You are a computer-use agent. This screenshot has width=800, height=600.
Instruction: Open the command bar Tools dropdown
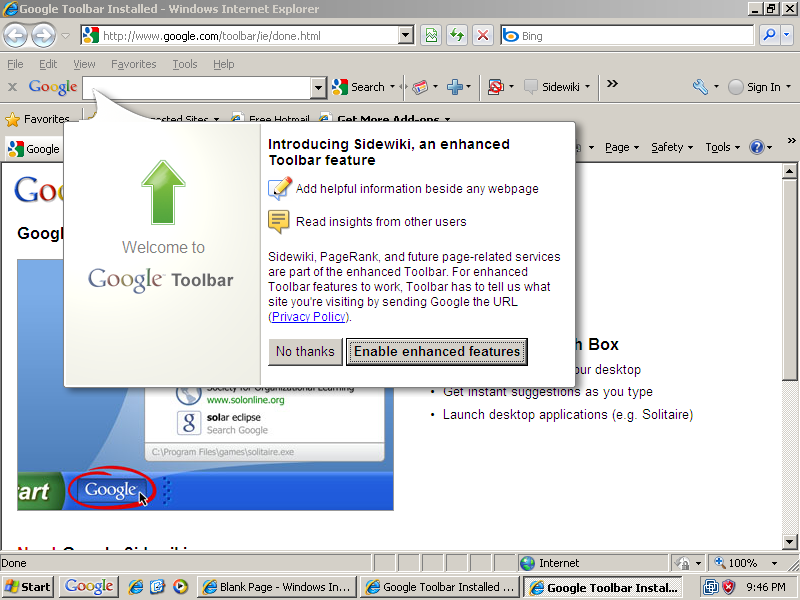click(722, 147)
